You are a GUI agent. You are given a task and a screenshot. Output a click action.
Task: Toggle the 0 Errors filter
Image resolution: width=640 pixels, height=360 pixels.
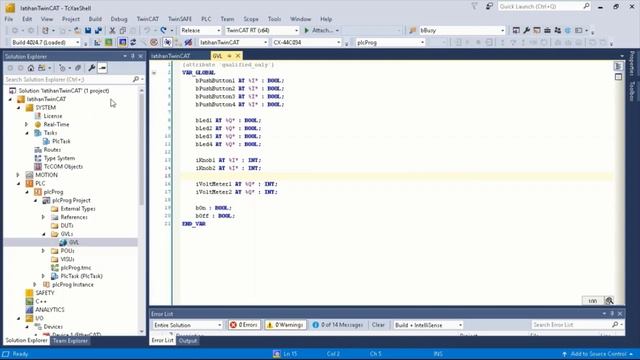click(244, 325)
